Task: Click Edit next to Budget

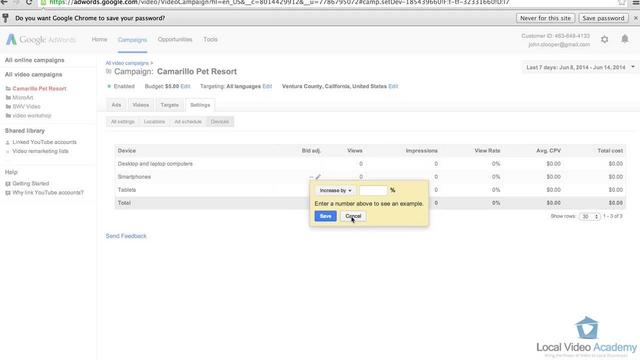Action: (x=185, y=87)
